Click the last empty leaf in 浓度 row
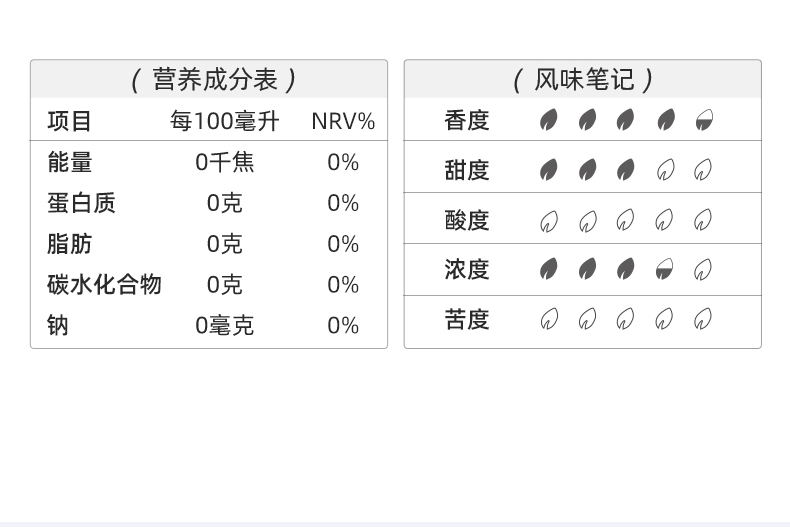Viewport: 790px width, 527px height. (704, 269)
